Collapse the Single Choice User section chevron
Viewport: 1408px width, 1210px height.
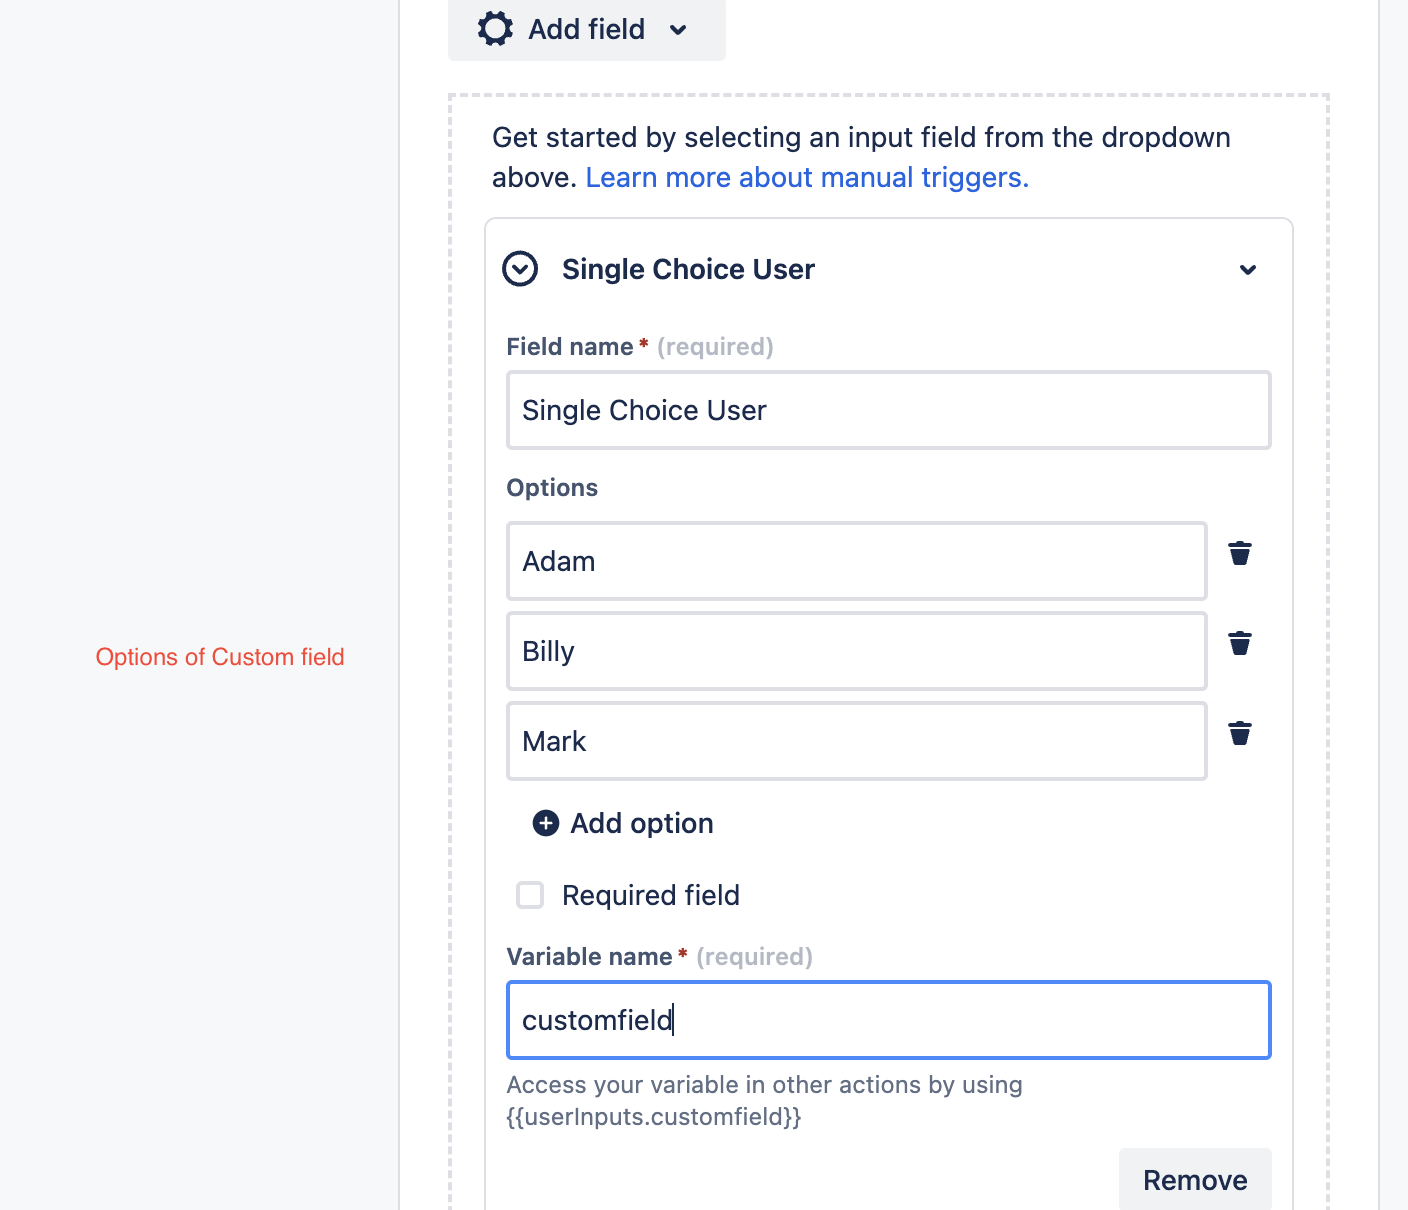click(x=1248, y=269)
